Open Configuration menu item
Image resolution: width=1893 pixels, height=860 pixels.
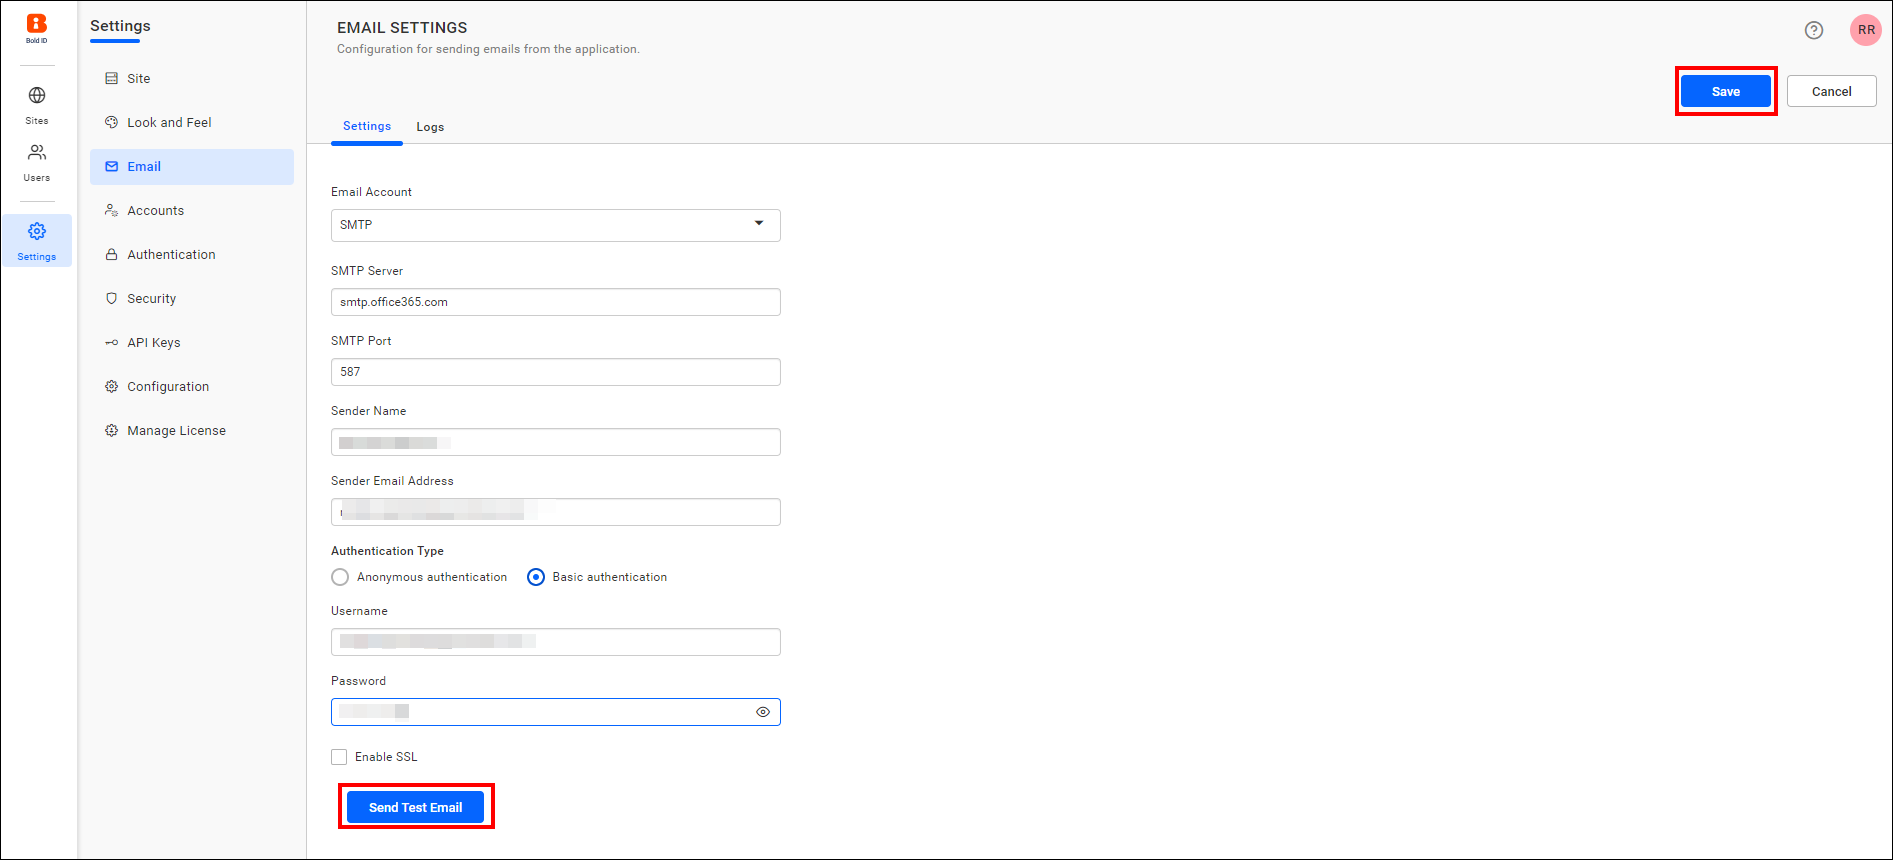tap(192, 387)
